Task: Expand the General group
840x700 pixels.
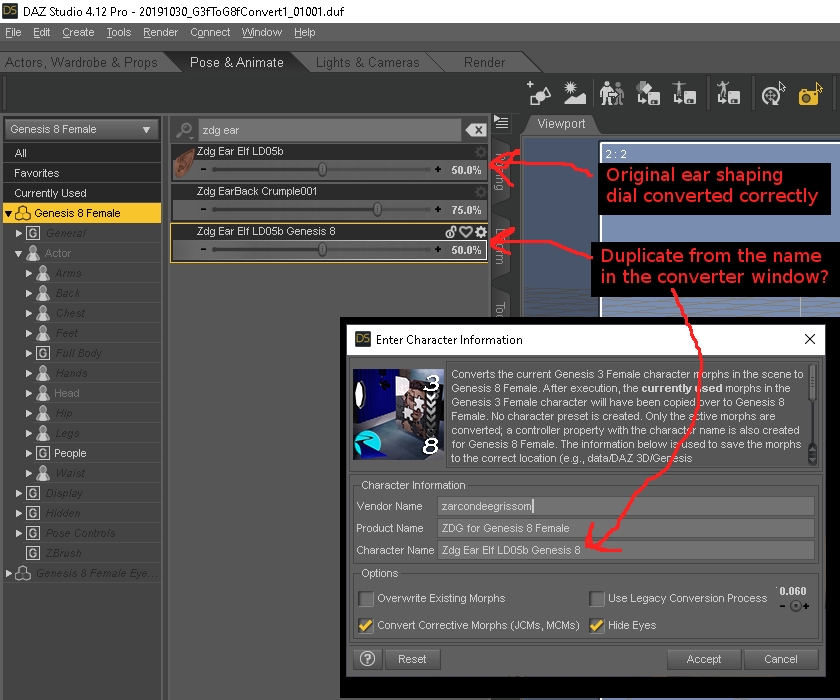Action: coord(19,233)
